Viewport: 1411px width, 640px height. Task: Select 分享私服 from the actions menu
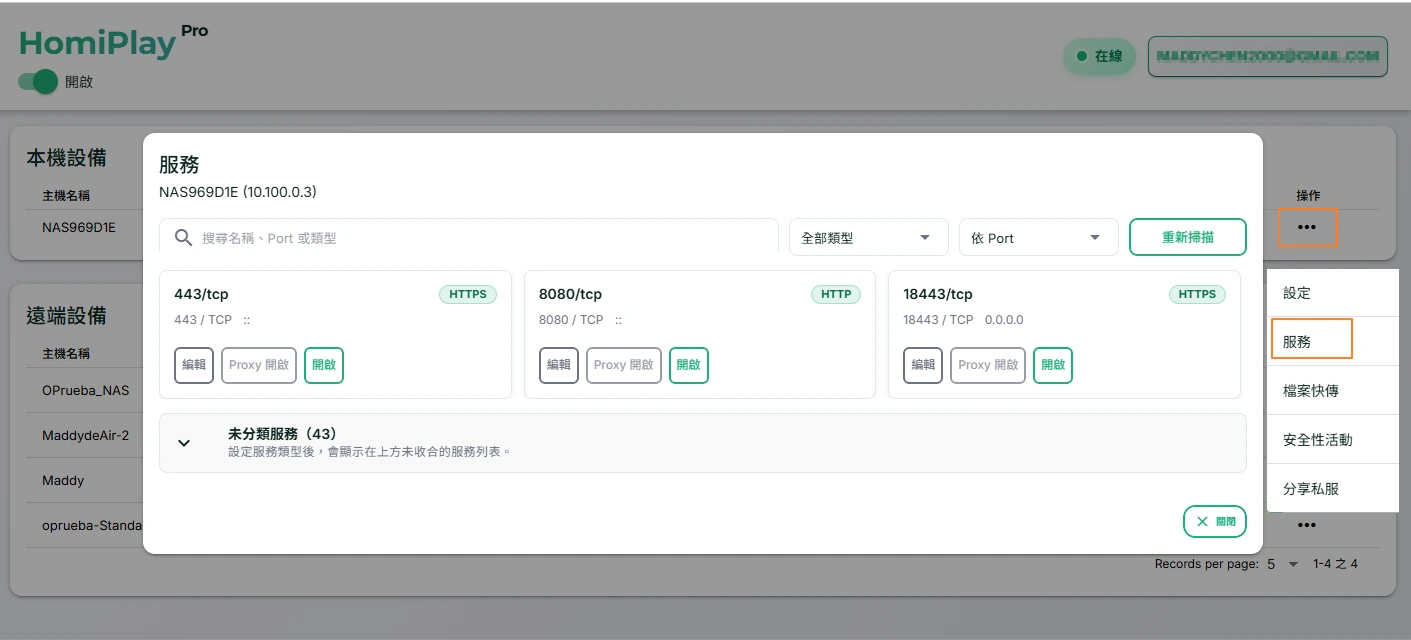(1333, 488)
